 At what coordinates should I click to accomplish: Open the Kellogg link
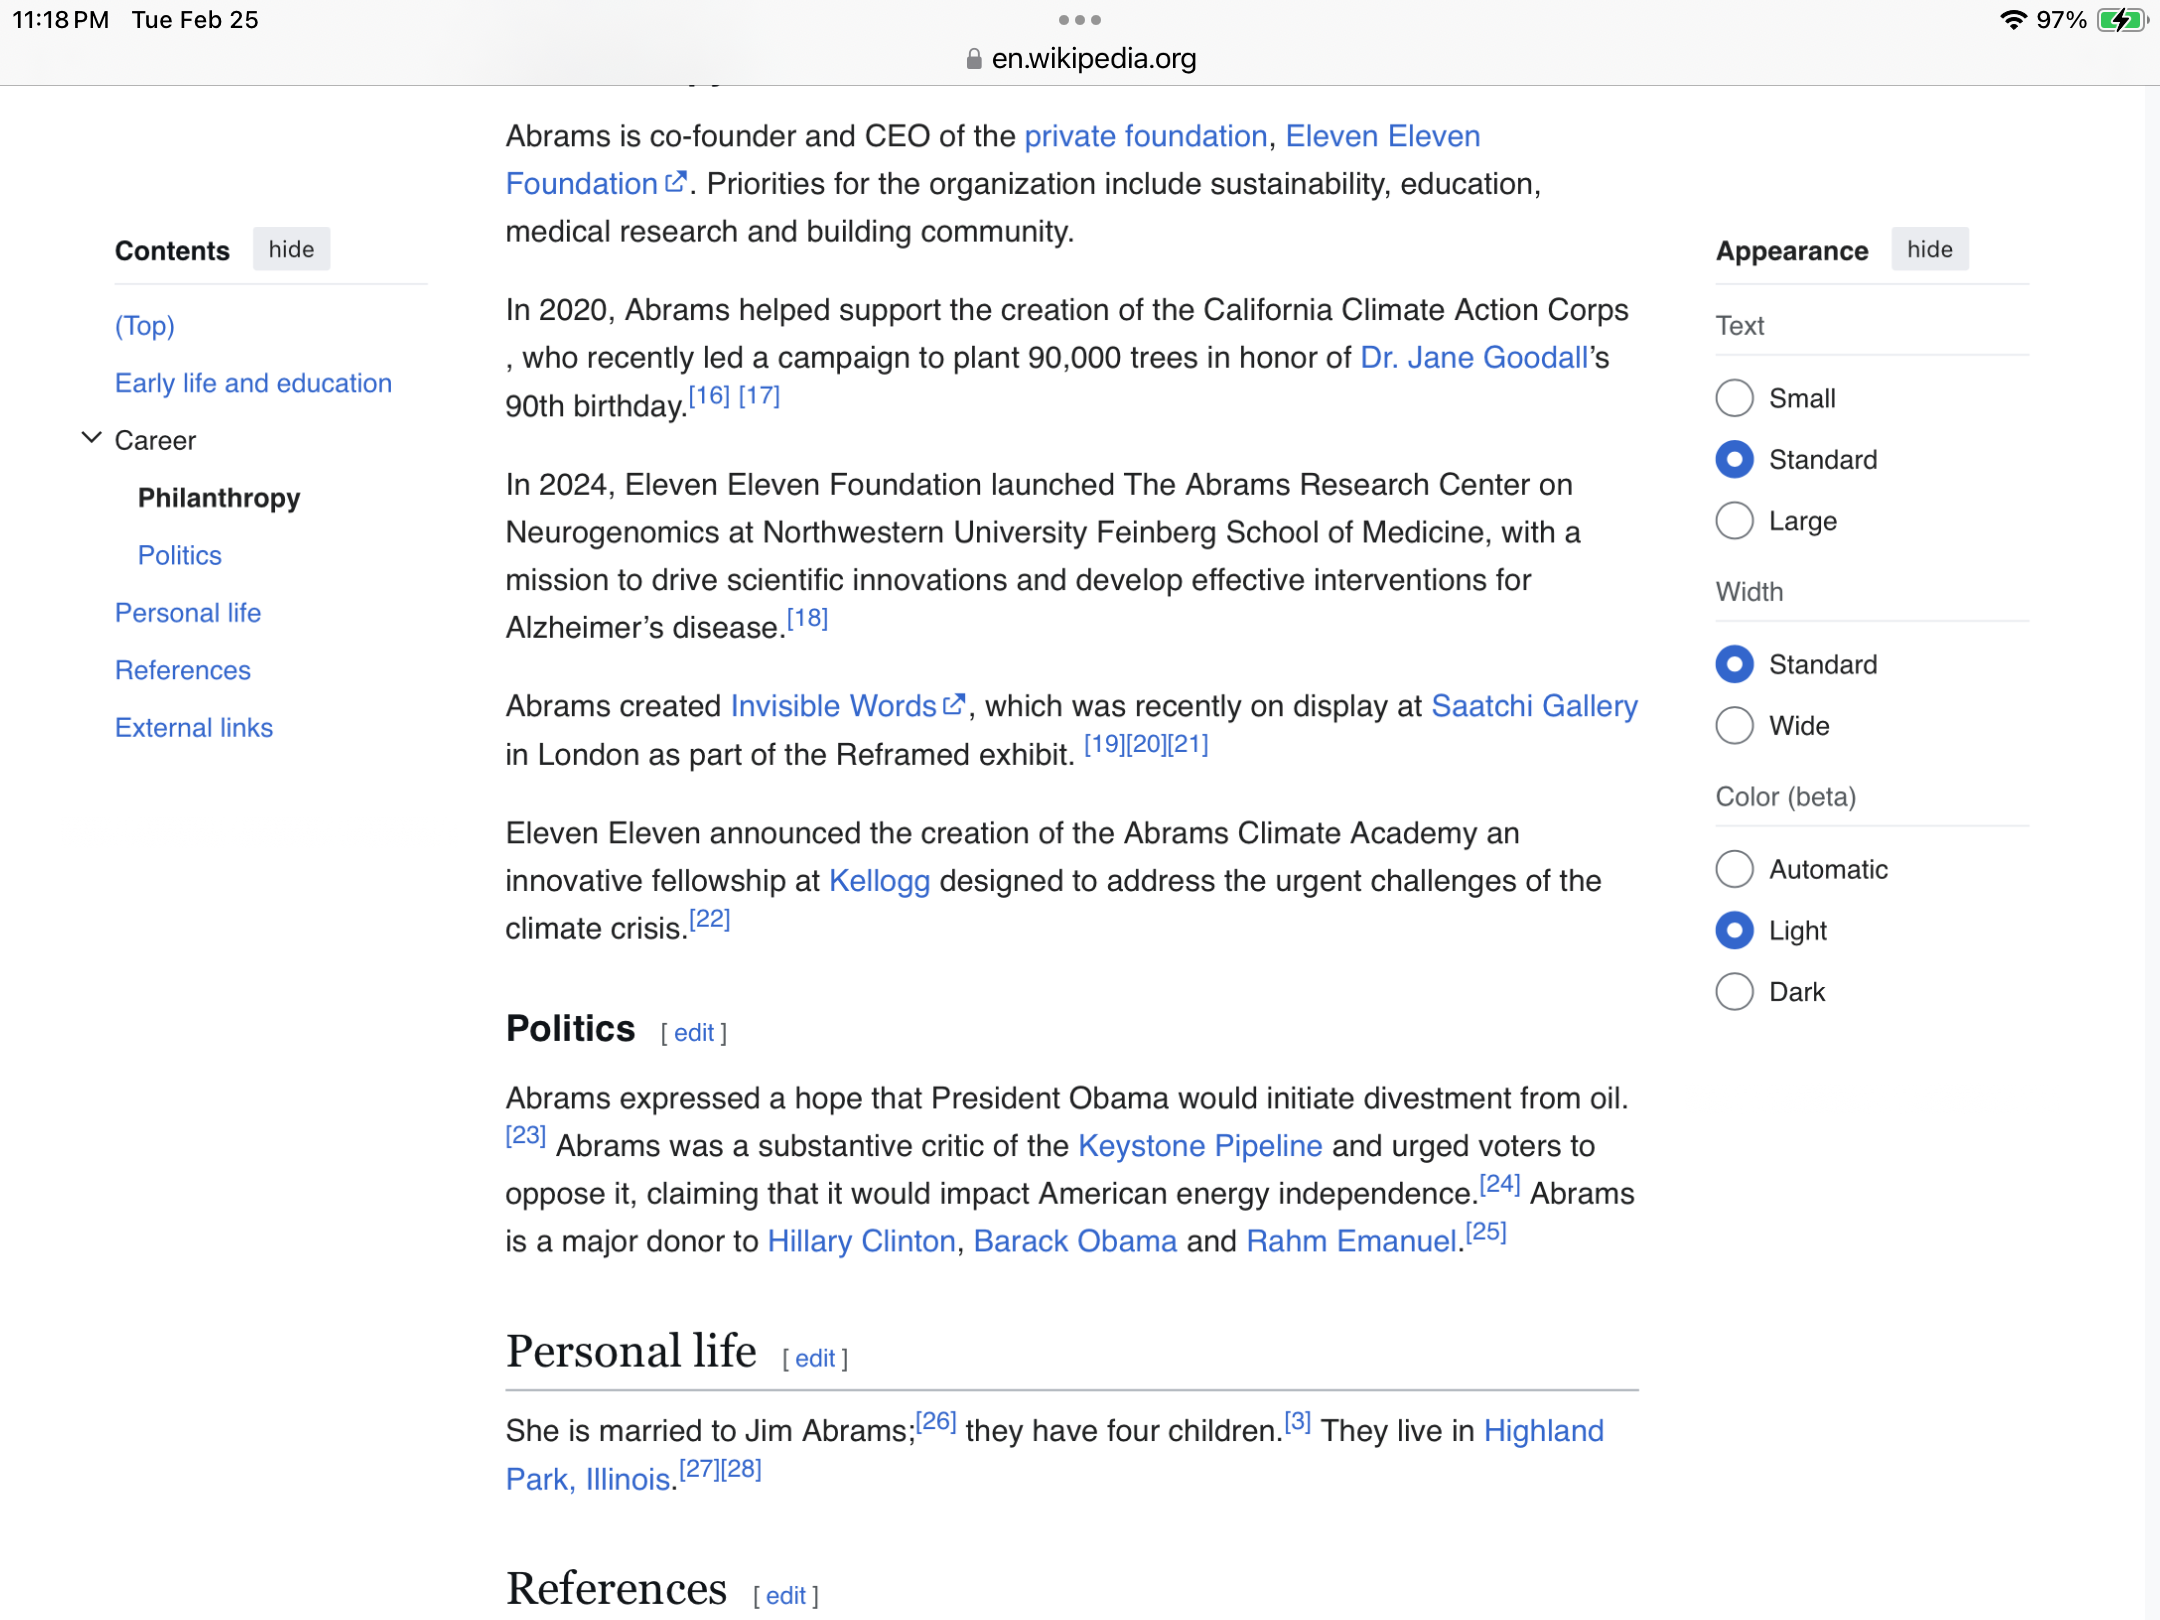tap(879, 881)
